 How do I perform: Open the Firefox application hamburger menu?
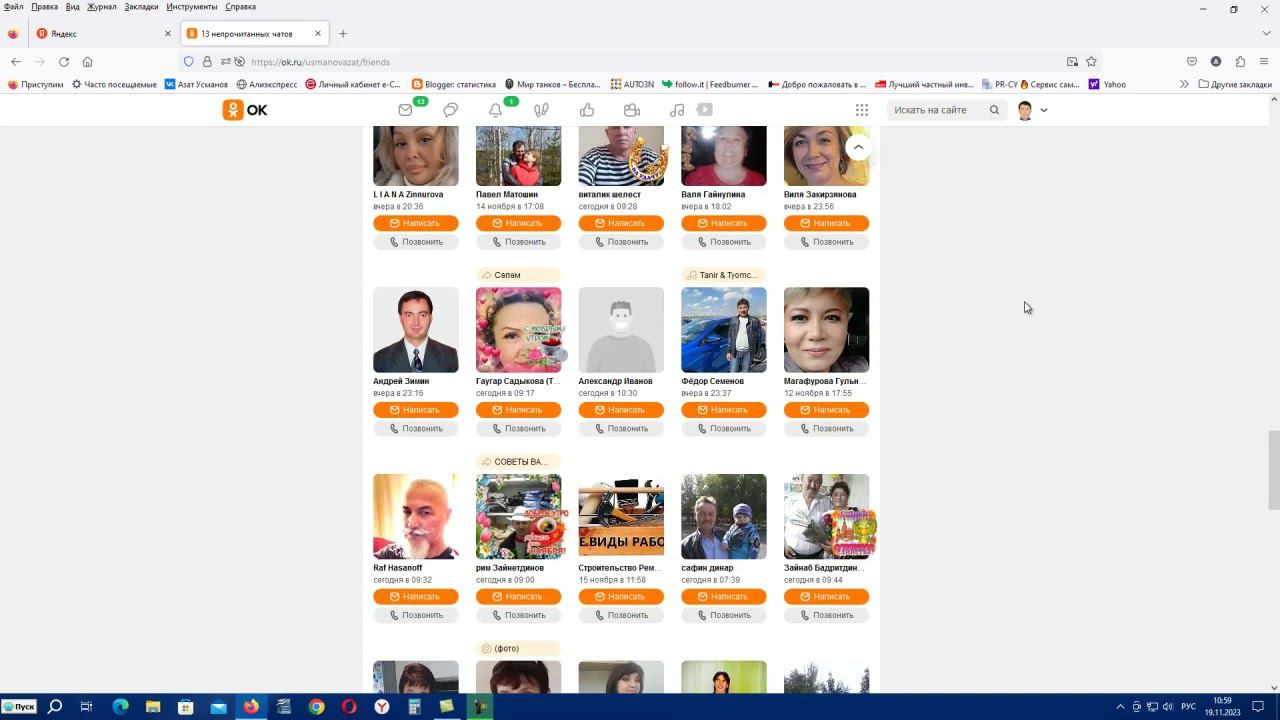coord(1264,62)
